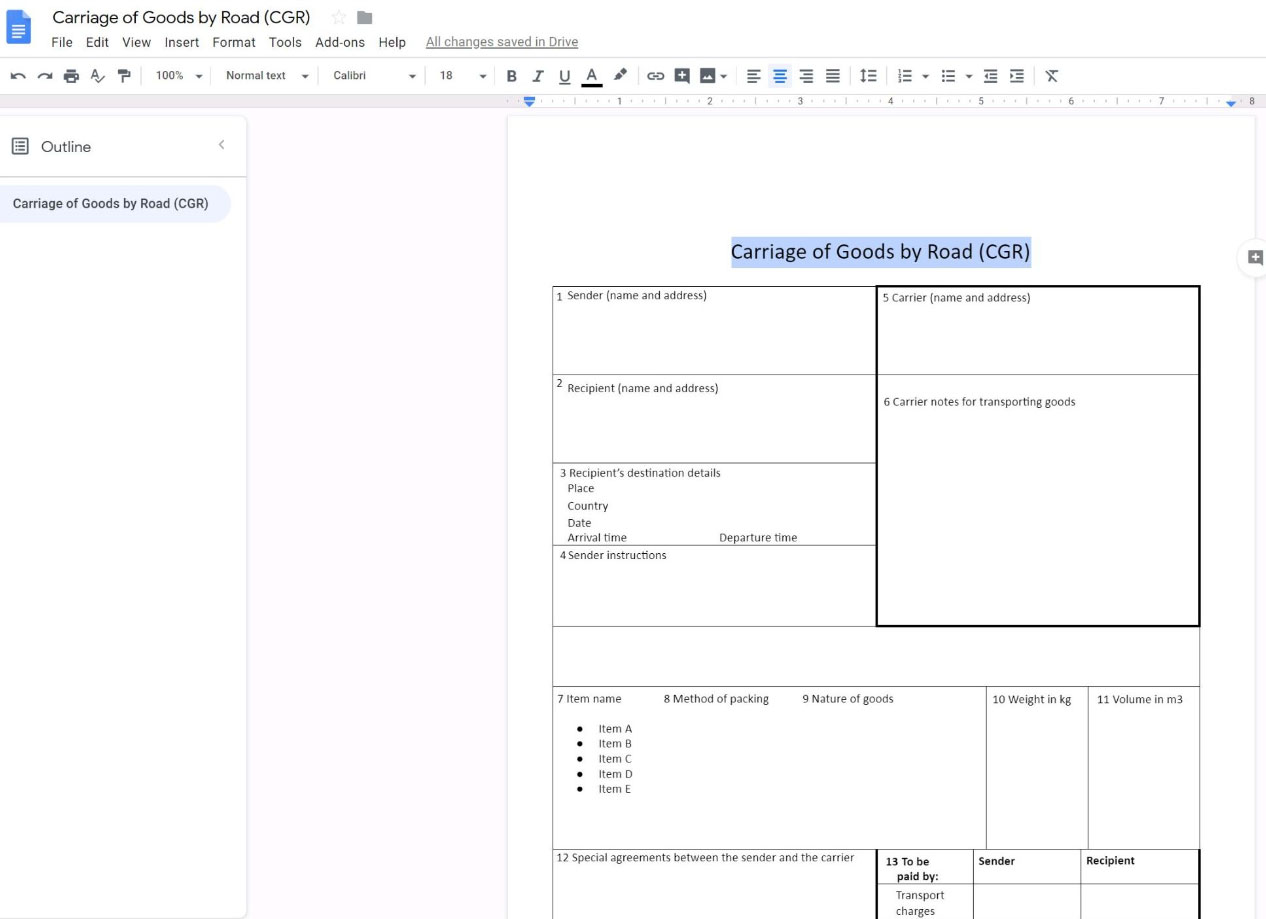Open bulleted list style dropdown arrow
Viewport: 1266px width, 919px height.
968,76
